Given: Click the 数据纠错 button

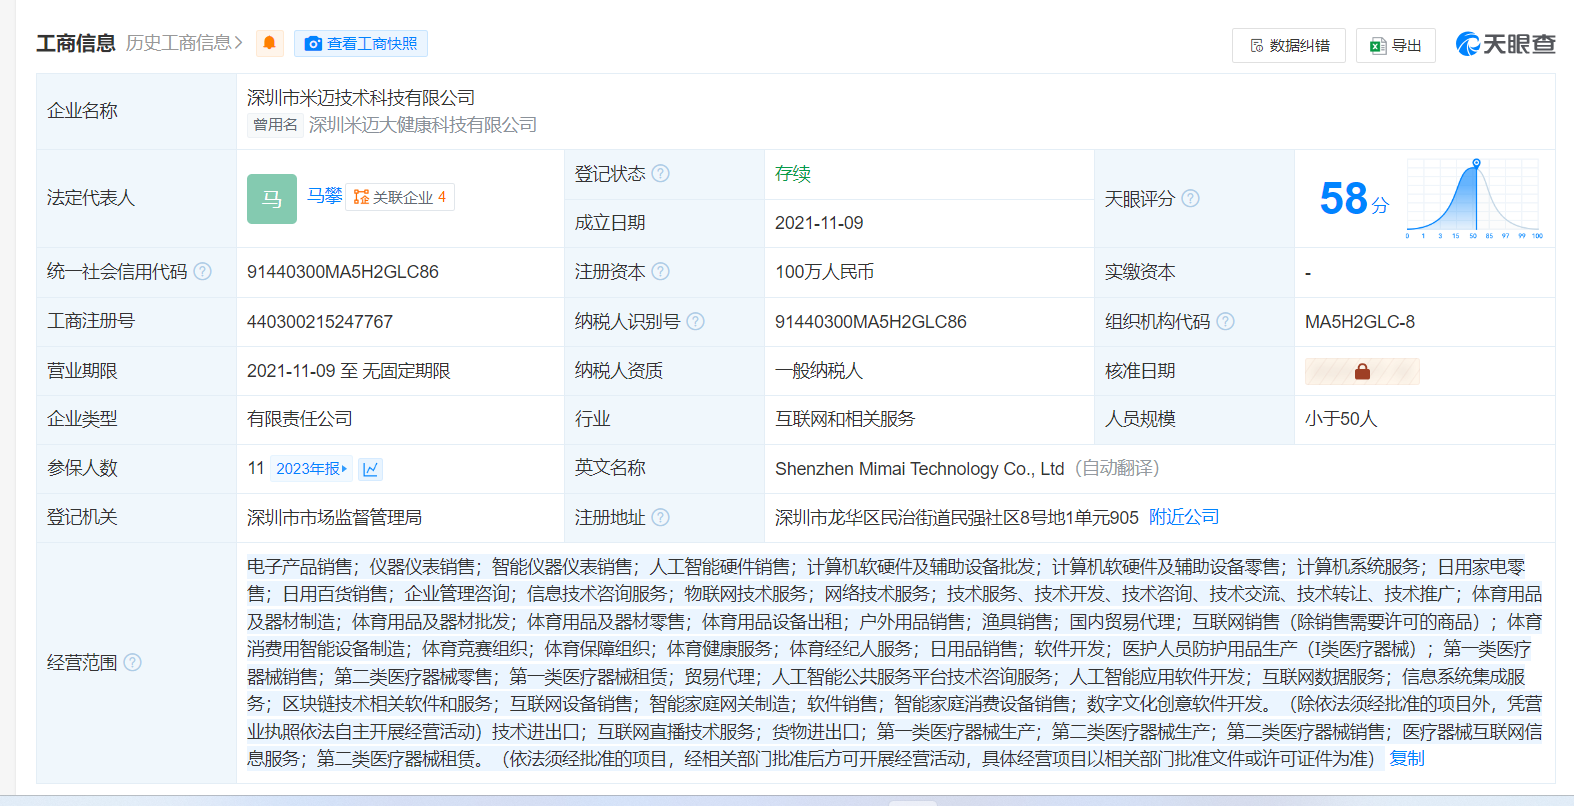Looking at the screenshot, I should pyautogui.click(x=1289, y=45).
